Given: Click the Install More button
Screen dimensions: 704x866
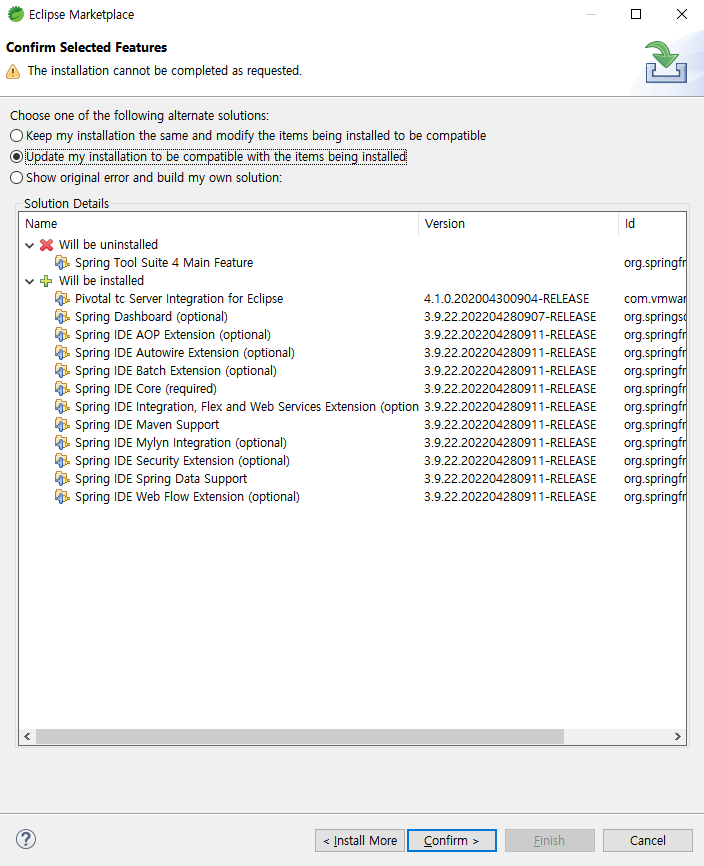Looking at the screenshot, I should 360,840.
